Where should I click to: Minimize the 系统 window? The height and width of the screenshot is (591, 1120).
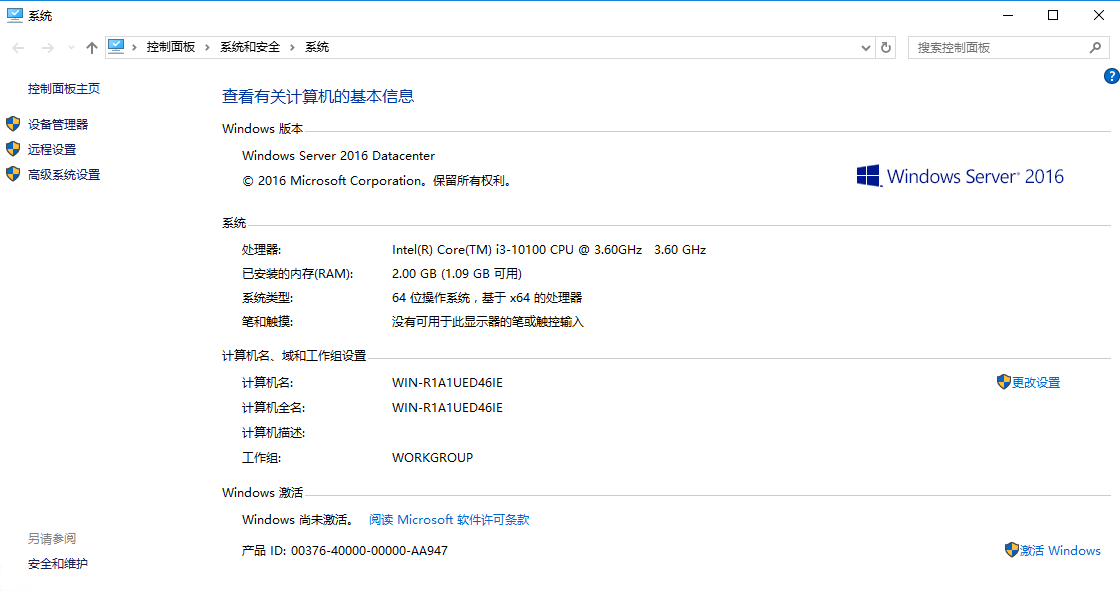tap(1009, 15)
